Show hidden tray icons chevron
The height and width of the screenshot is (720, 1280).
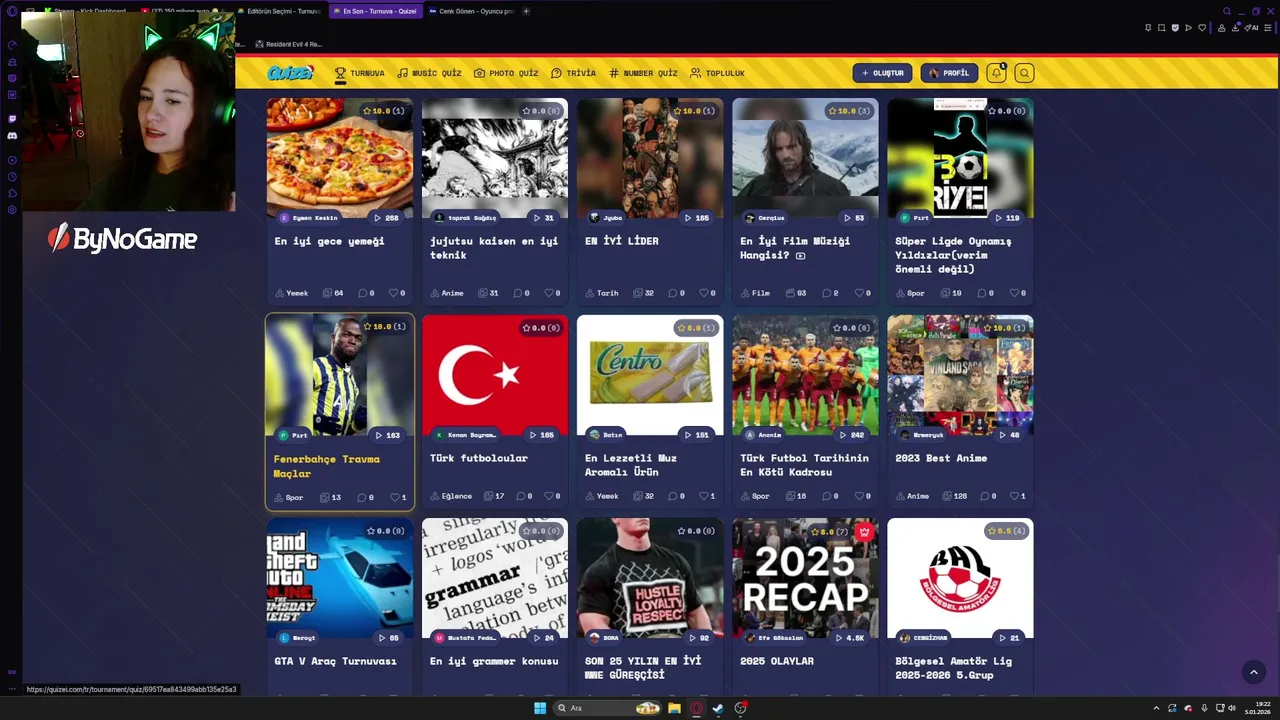[1157, 708]
